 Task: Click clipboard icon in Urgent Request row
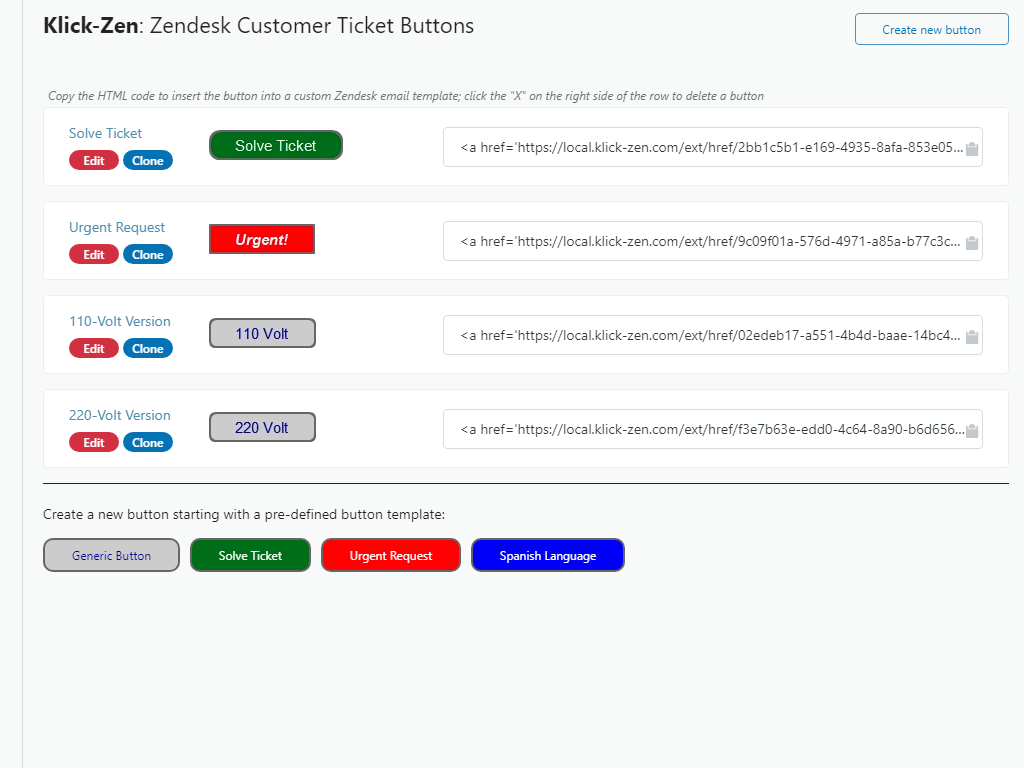point(971,243)
